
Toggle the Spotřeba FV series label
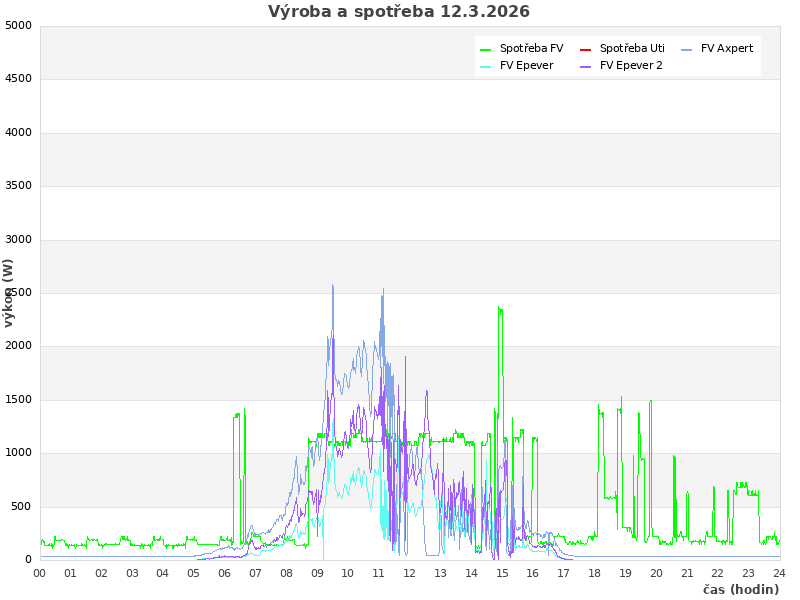(531, 49)
